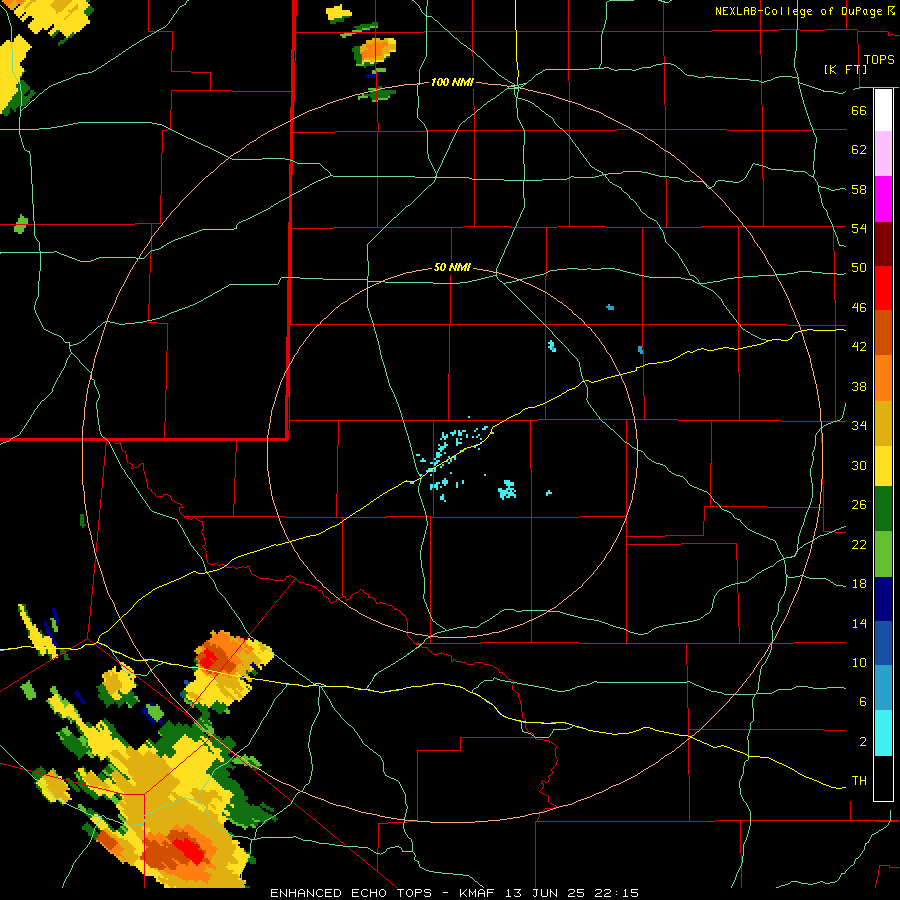Click the medium blue legend swatch
Viewport: 900px width, 900px height.
coord(883,643)
